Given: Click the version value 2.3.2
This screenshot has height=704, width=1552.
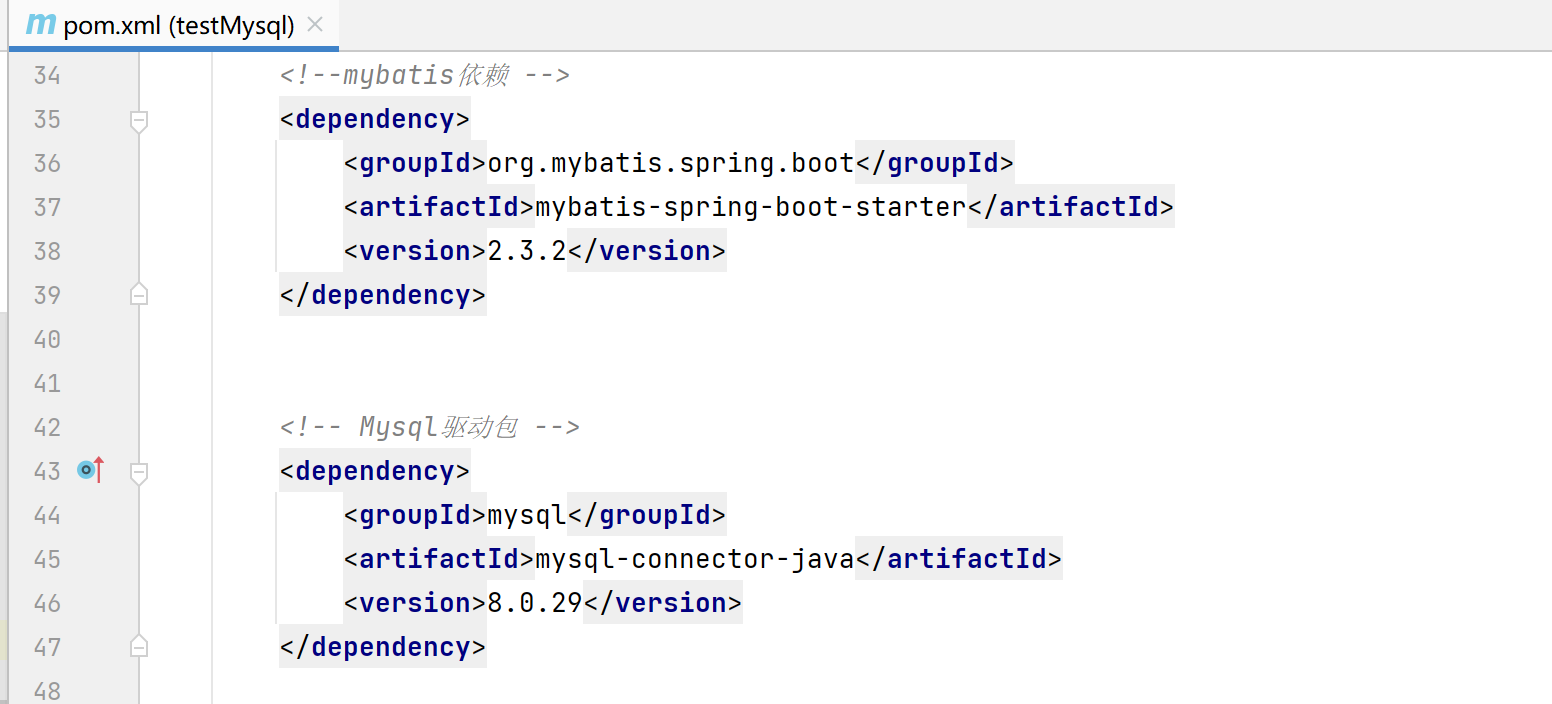Looking at the screenshot, I should 527,251.
